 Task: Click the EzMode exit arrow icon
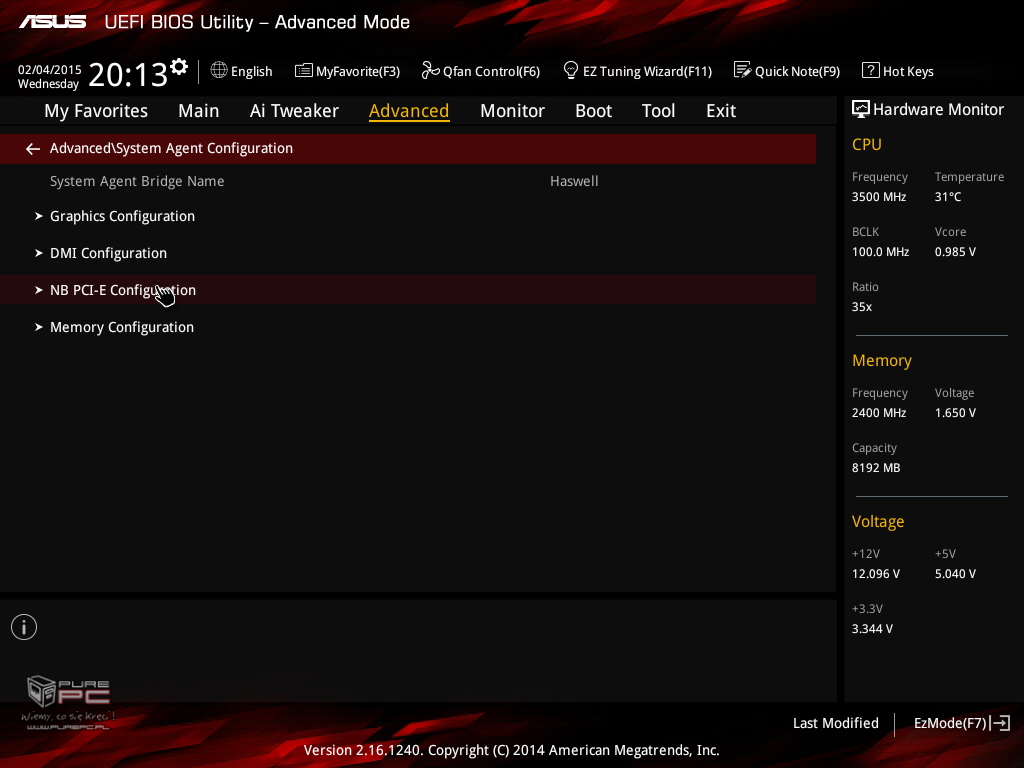pyautogui.click(x=1000, y=723)
